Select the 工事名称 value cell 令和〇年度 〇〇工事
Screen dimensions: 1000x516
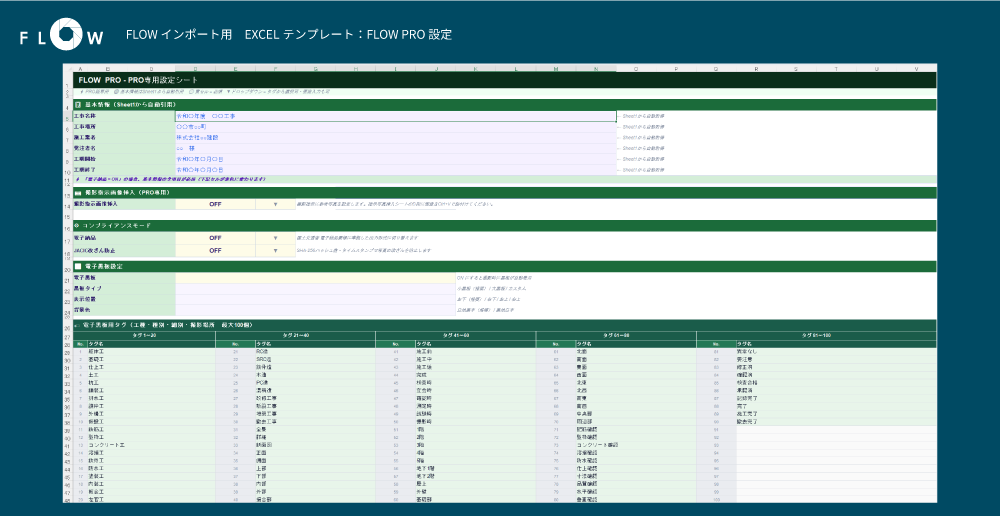[x=395, y=117]
